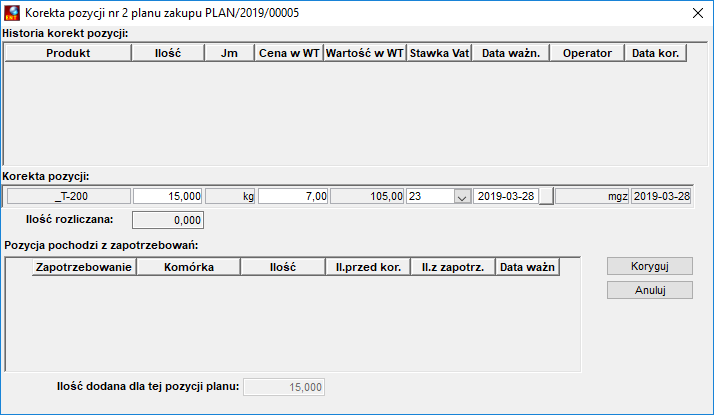Screen dimensions: 714x415
Task: Click the Korekta pozycji section label
Action: 46,176
